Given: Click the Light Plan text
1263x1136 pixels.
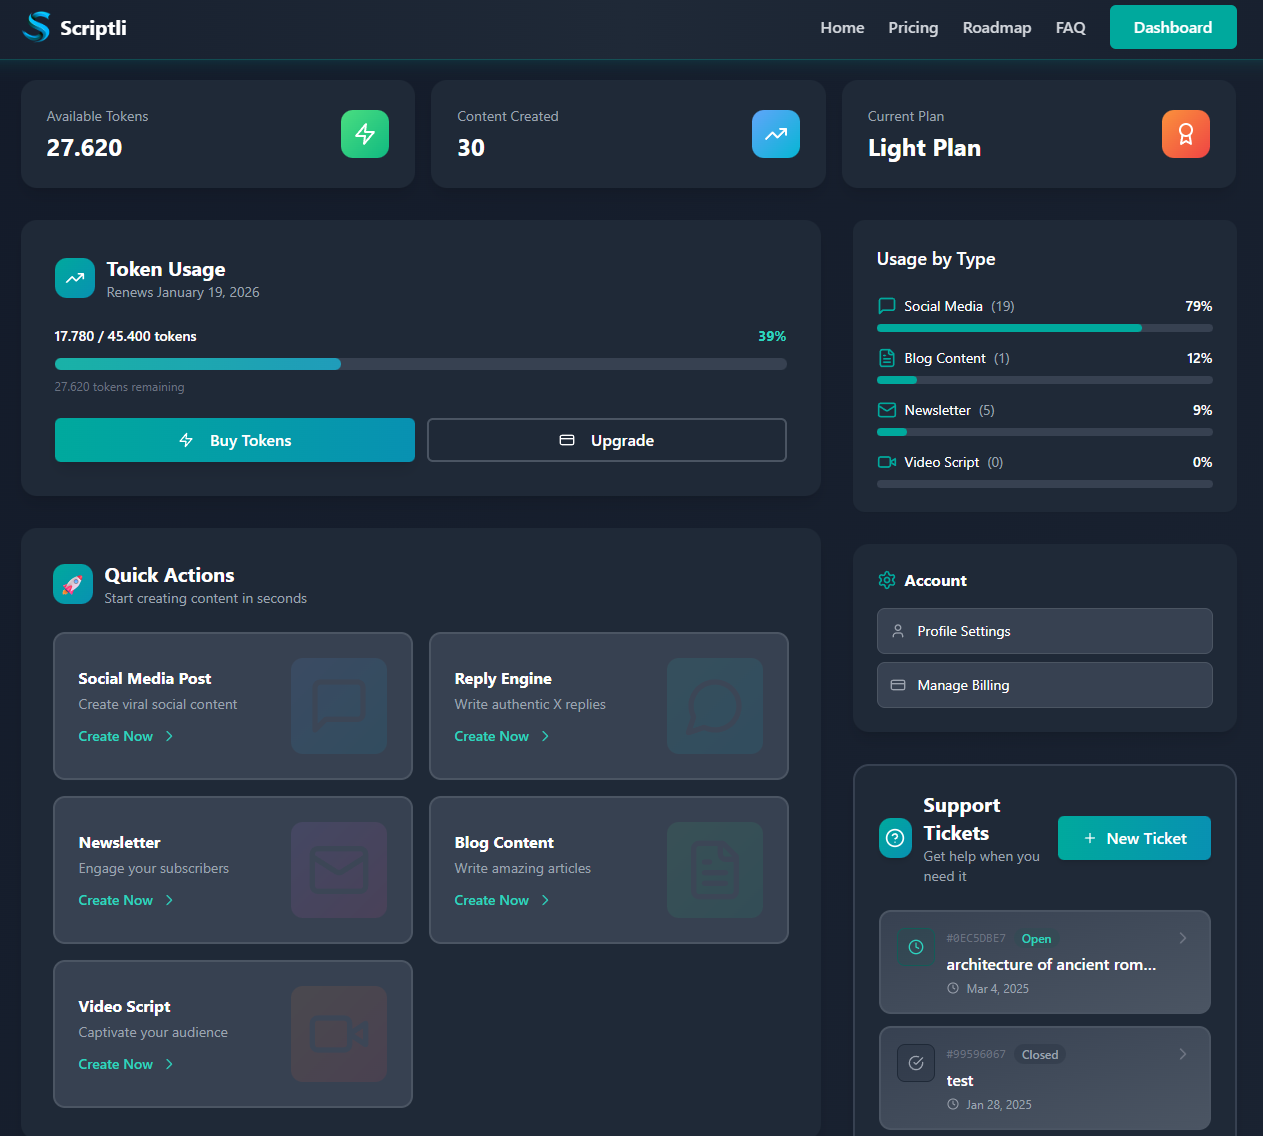Looking at the screenshot, I should click(924, 148).
